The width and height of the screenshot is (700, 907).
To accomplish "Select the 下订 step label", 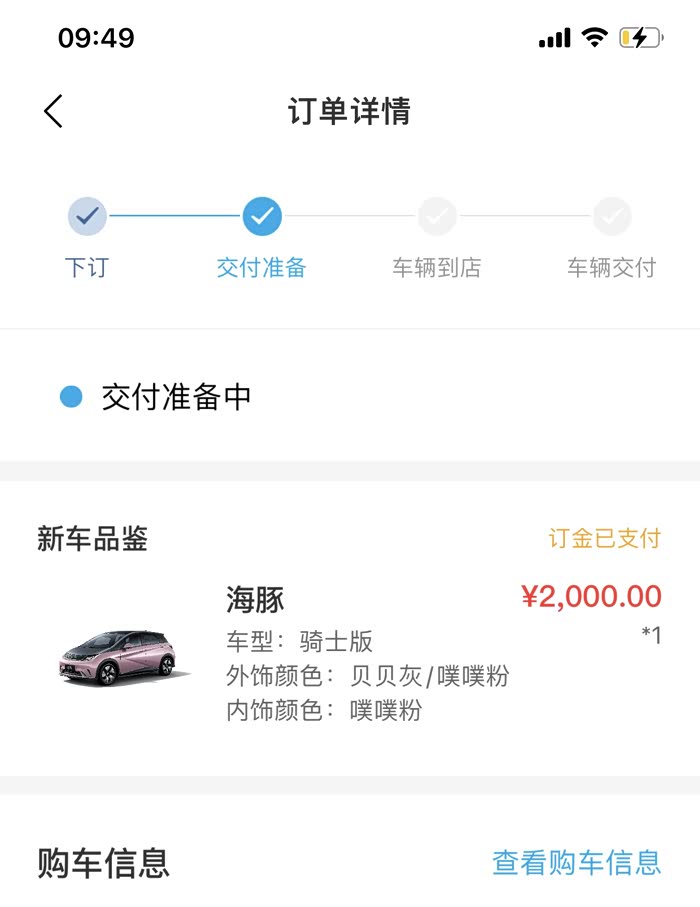I will click(87, 268).
